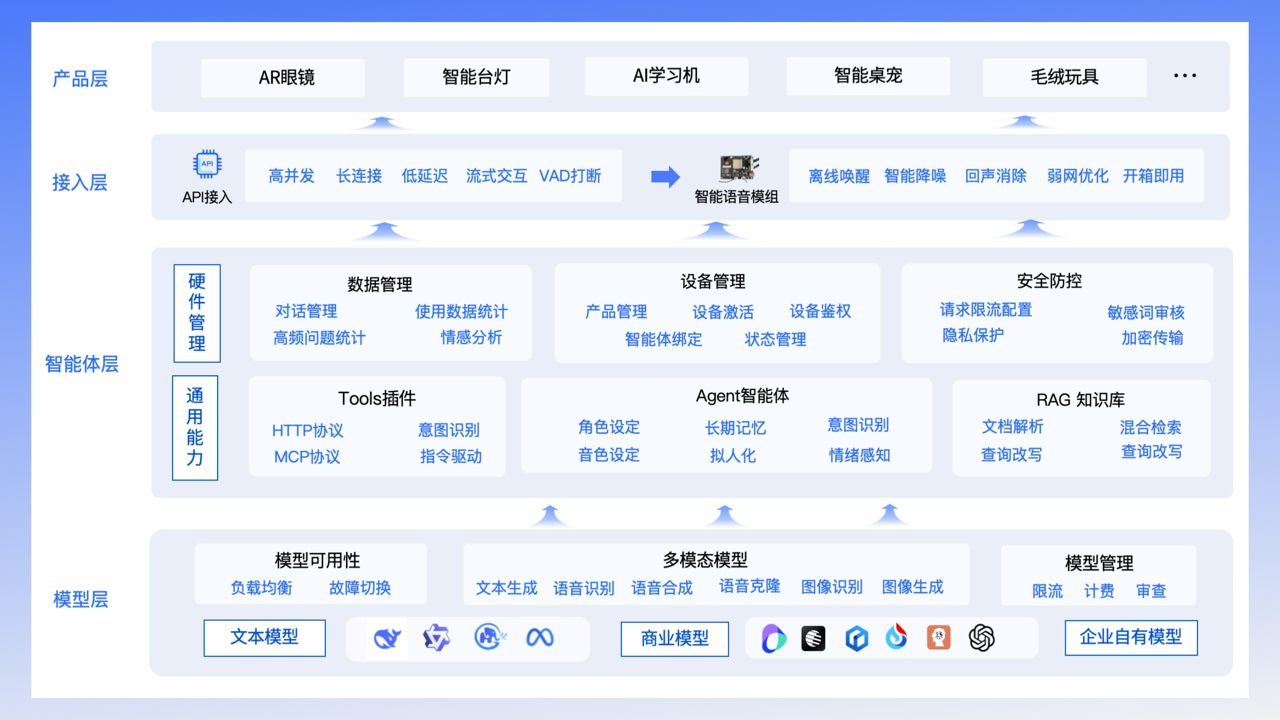Select the orange head-profile model logo
The image size is (1280, 720).
[x=938, y=638]
